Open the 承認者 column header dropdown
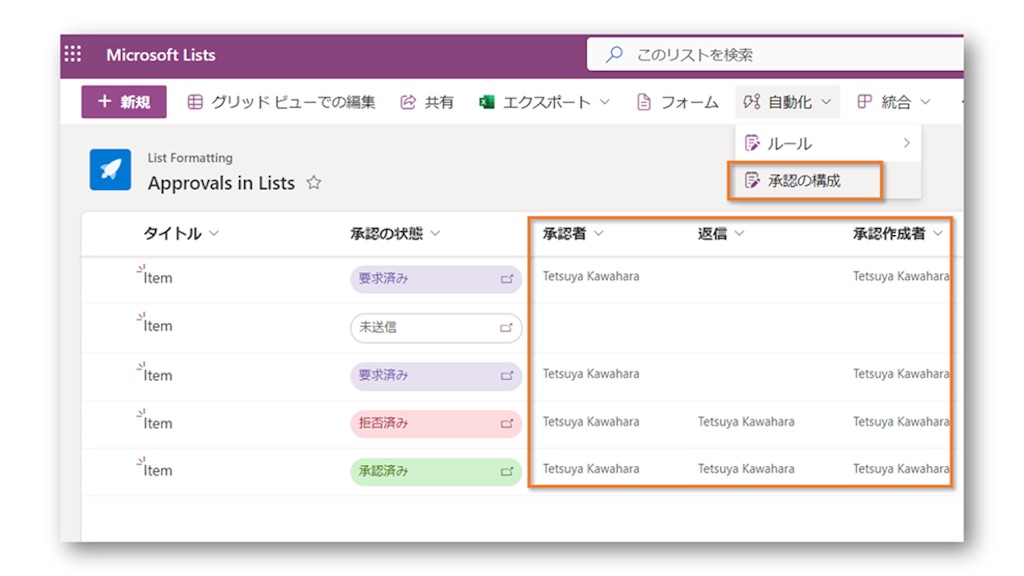Screen dimensions: 1024x576 [x=597, y=233]
